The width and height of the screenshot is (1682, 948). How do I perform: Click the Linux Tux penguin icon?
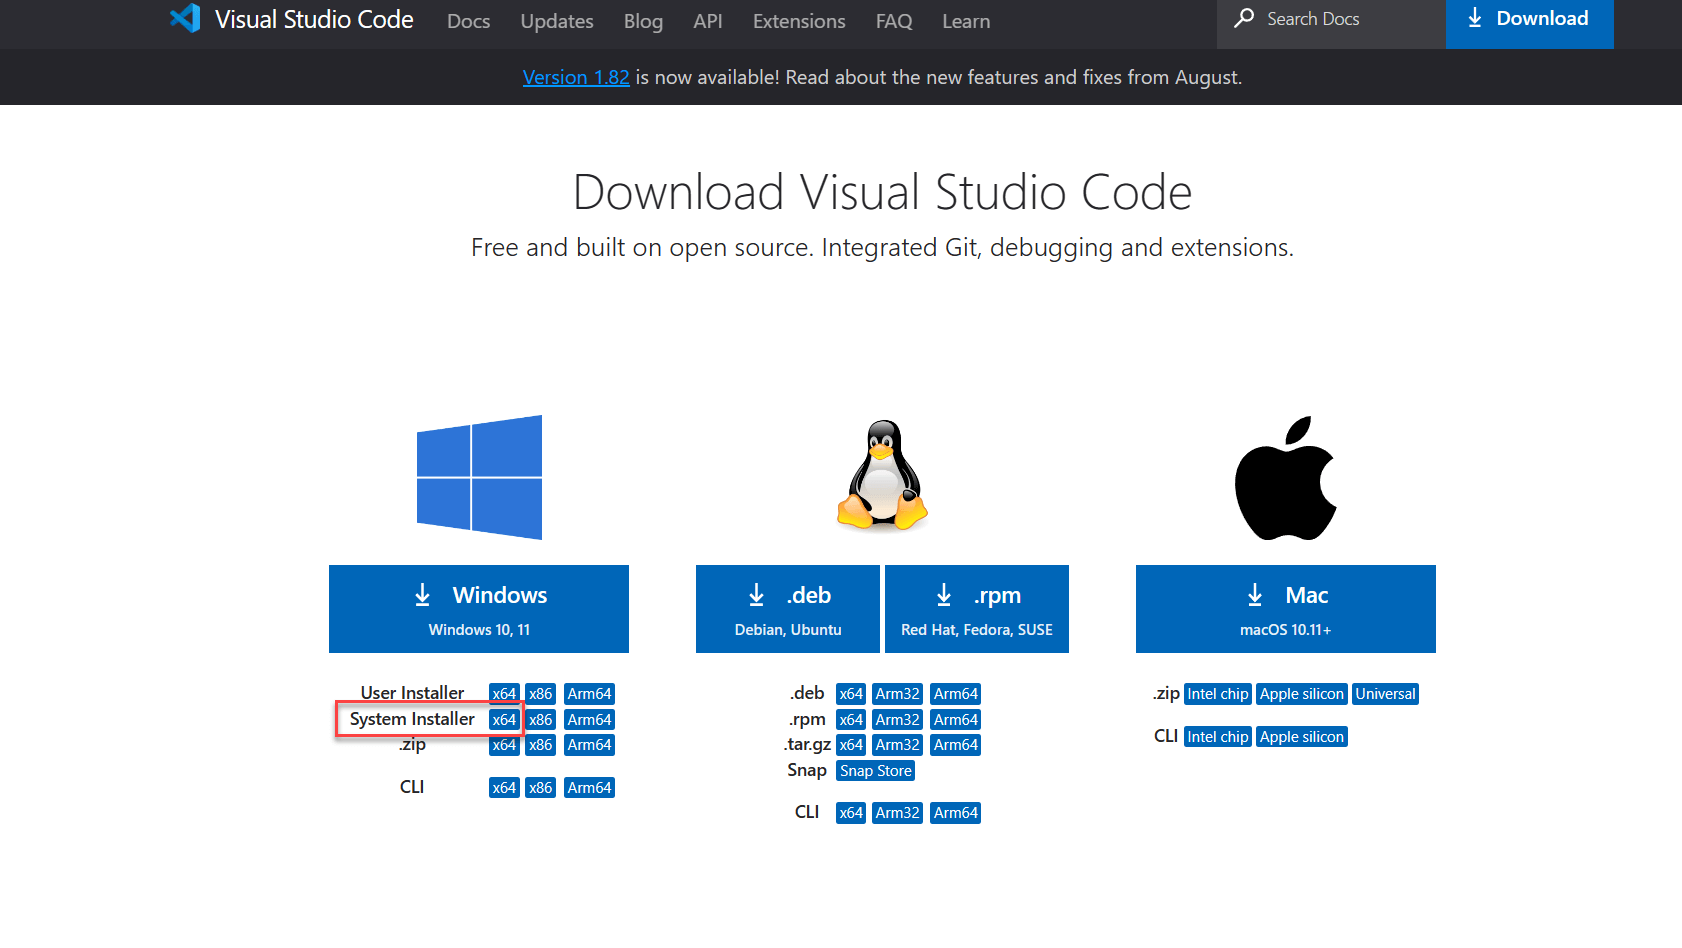[882, 475]
